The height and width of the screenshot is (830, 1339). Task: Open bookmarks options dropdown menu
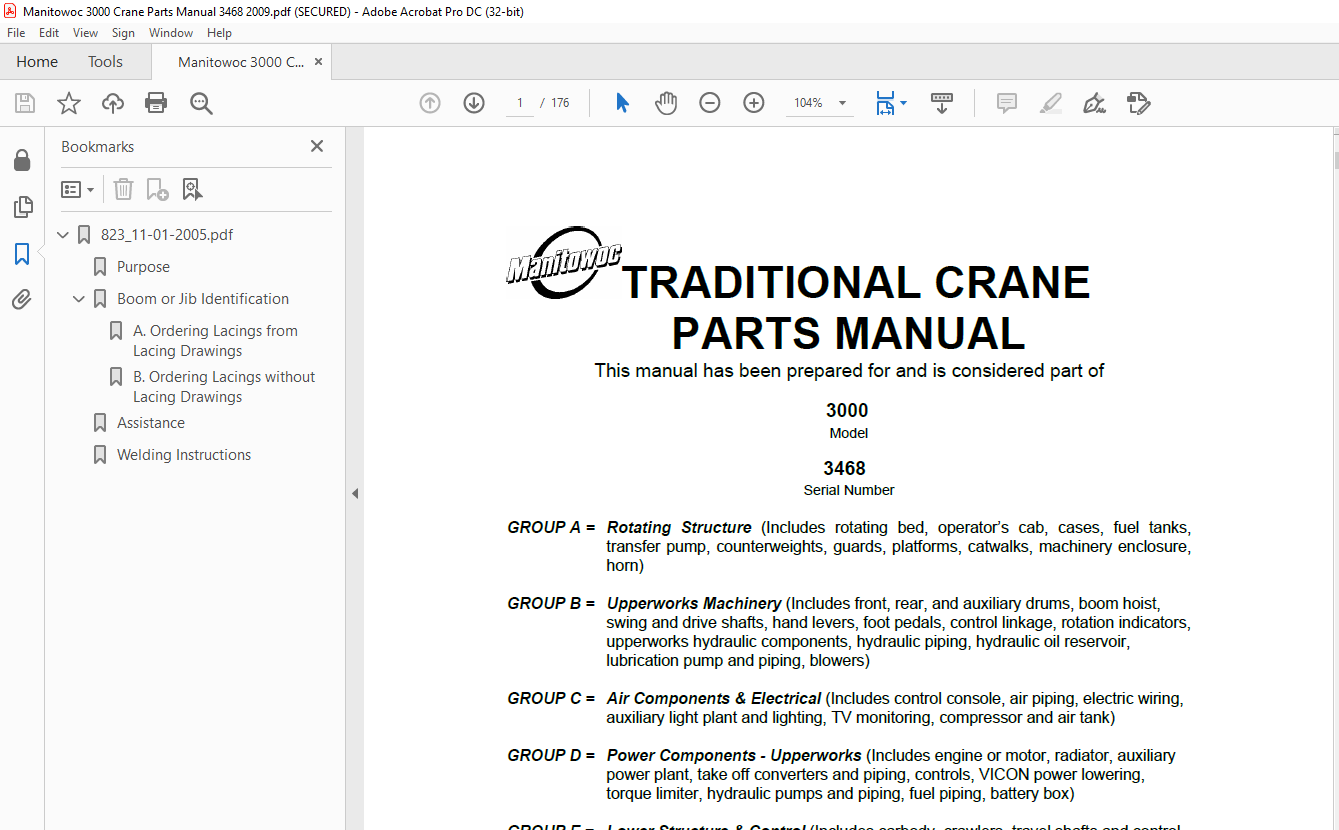[x=77, y=189]
